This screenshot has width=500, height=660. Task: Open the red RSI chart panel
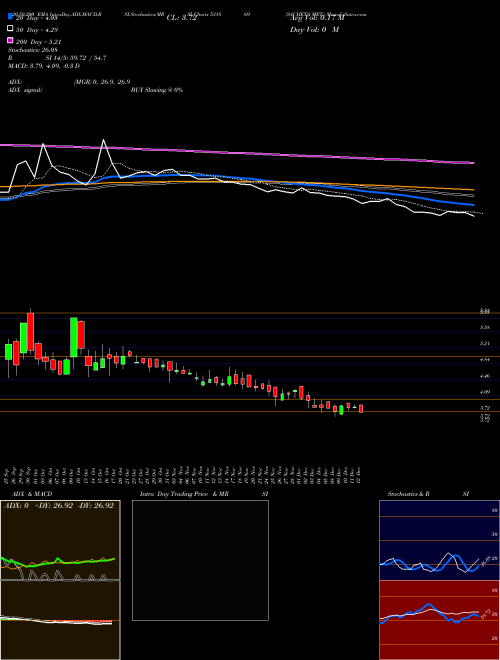point(439,620)
